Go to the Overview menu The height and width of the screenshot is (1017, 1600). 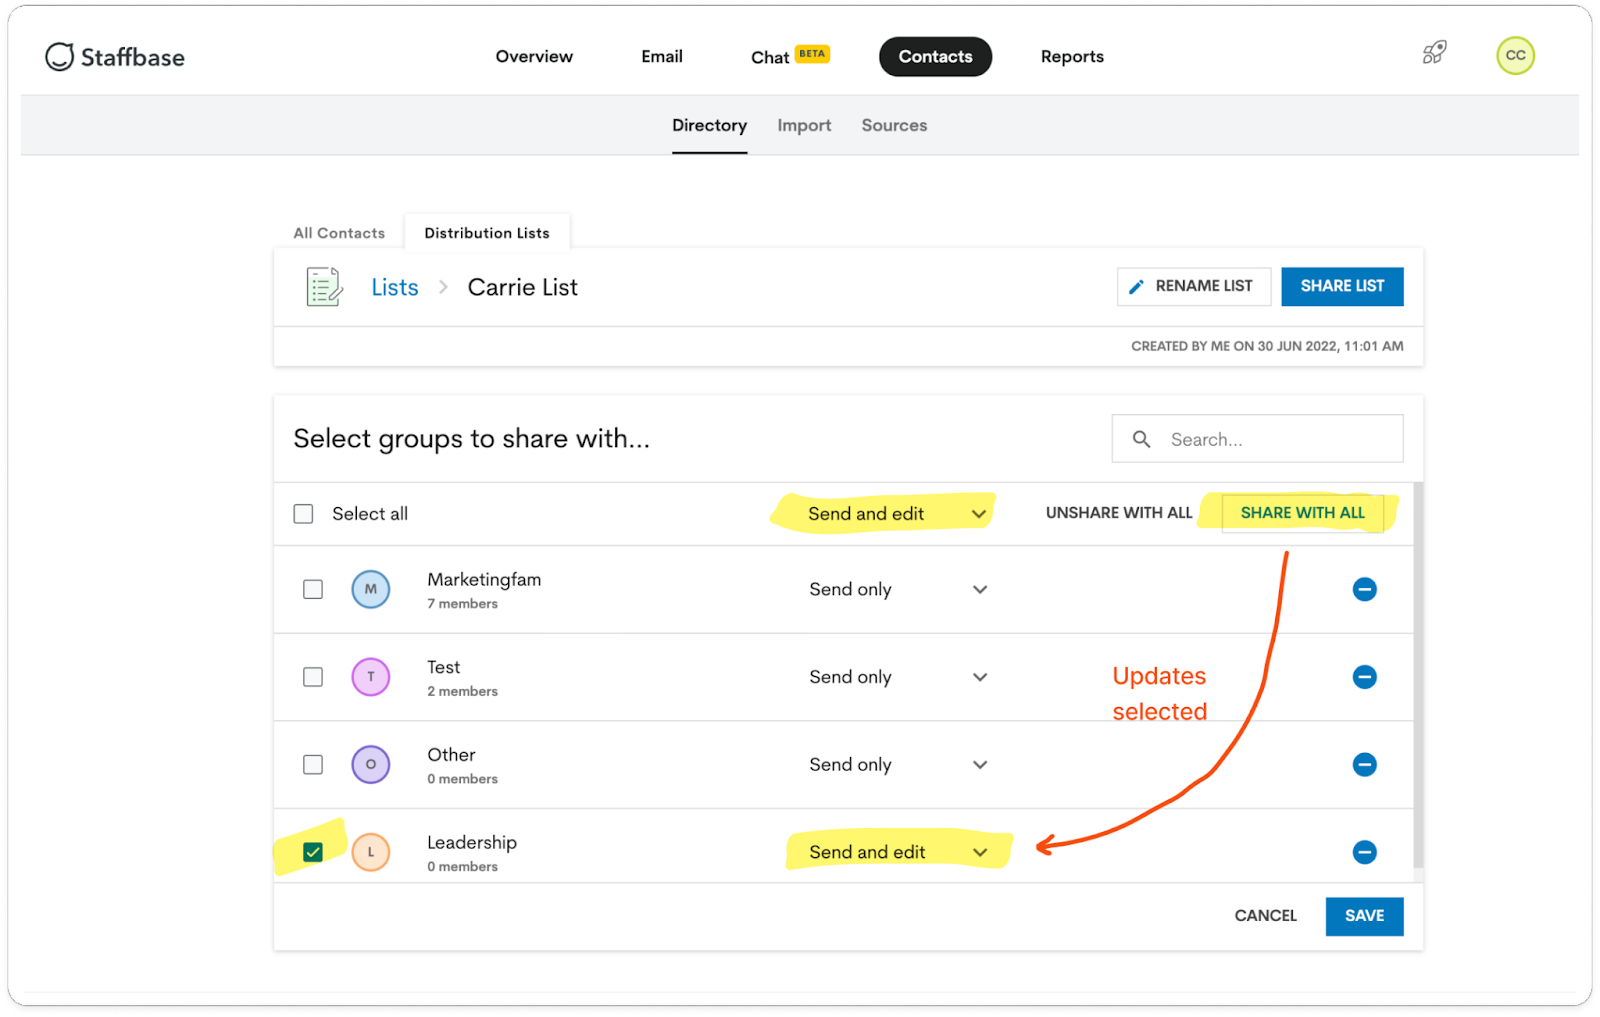[534, 57]
